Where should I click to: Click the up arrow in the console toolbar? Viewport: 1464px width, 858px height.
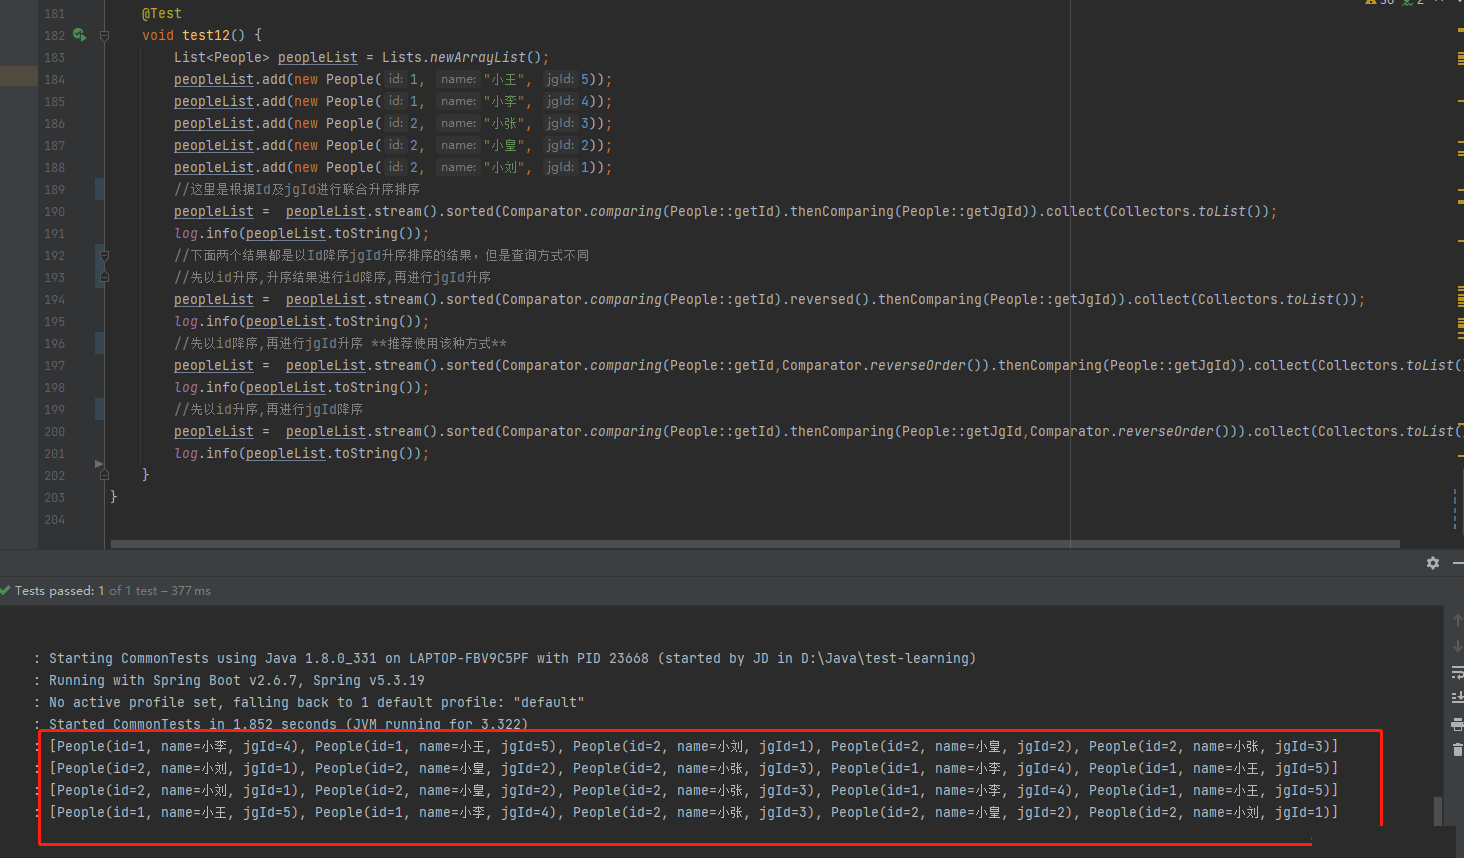tap(1457, 621)
